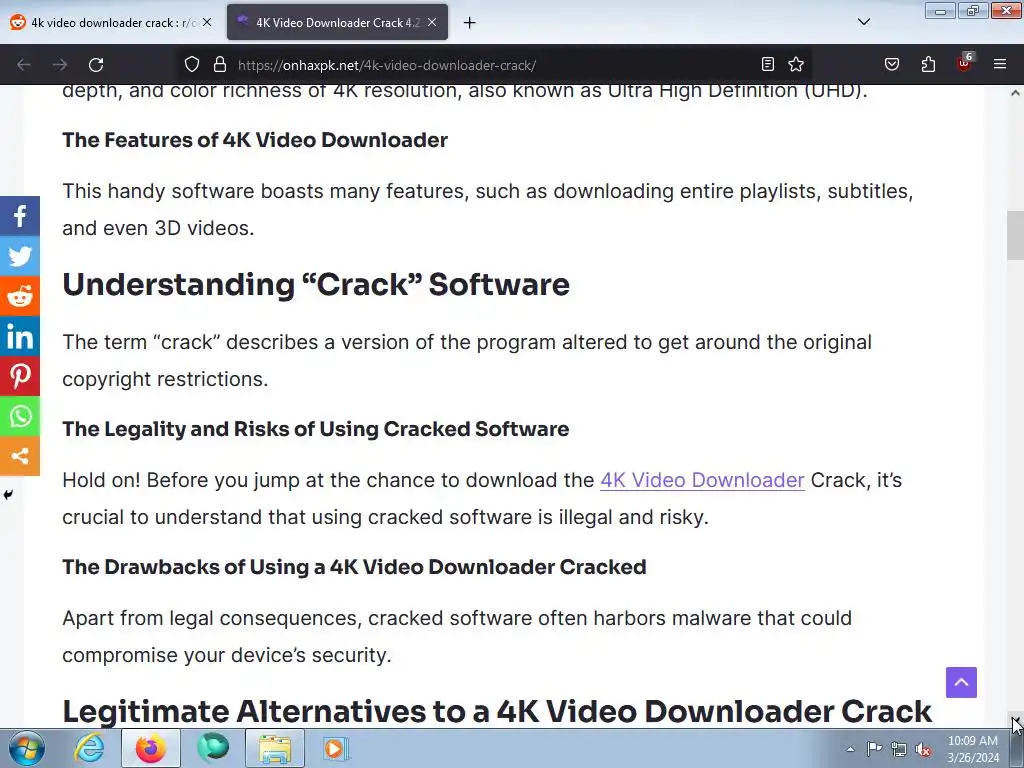
Task: Share page on Twitter sidebar icon
Action: coord(20,256)
